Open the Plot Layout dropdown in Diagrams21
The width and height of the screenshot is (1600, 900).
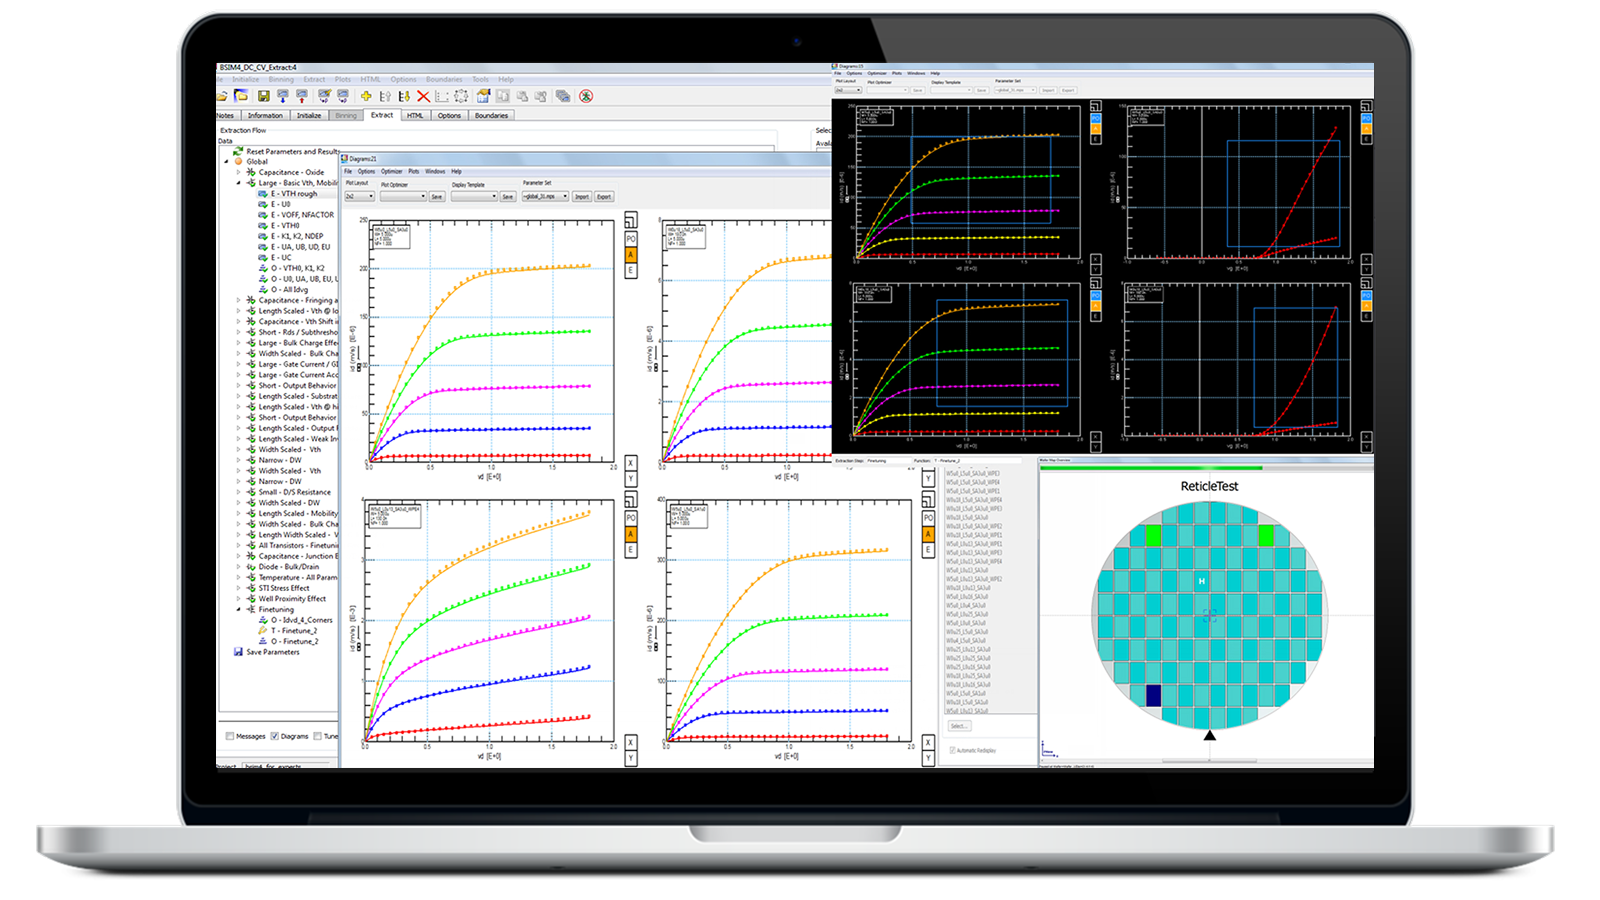point(360,196)
